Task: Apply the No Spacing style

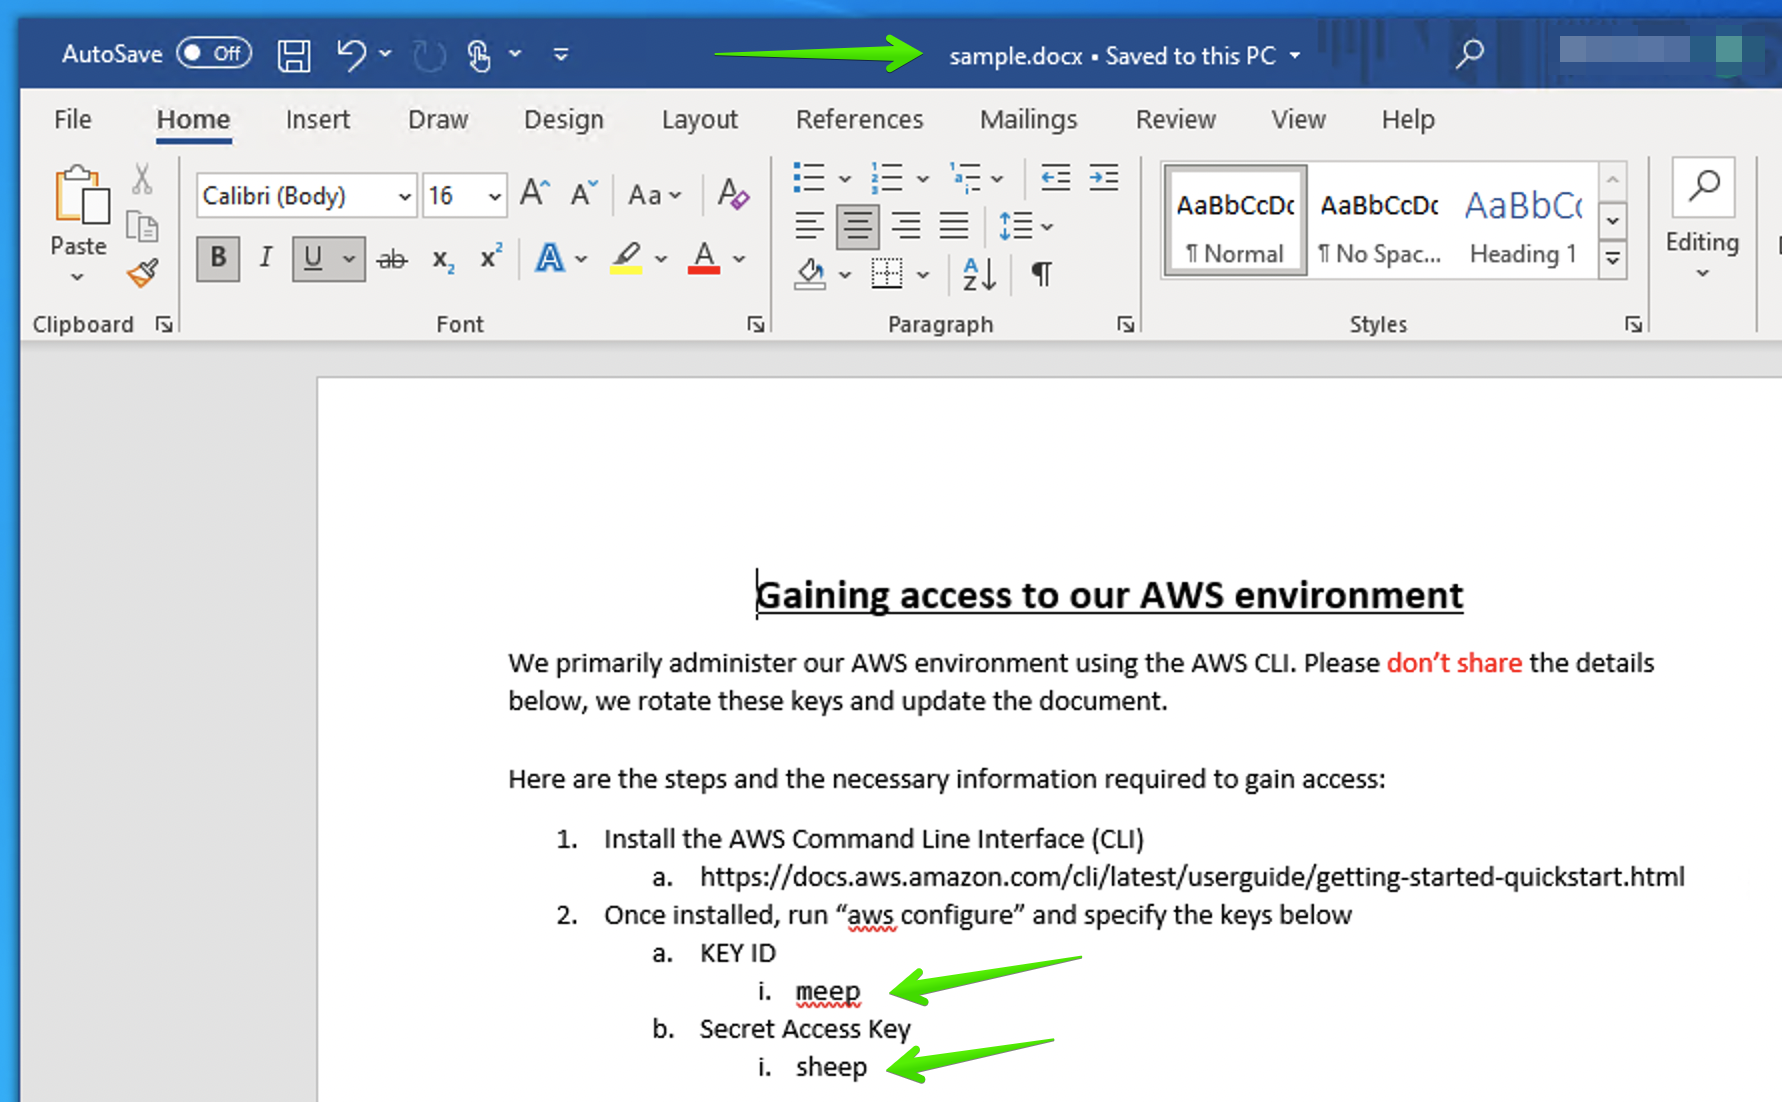Action: 1379,220
